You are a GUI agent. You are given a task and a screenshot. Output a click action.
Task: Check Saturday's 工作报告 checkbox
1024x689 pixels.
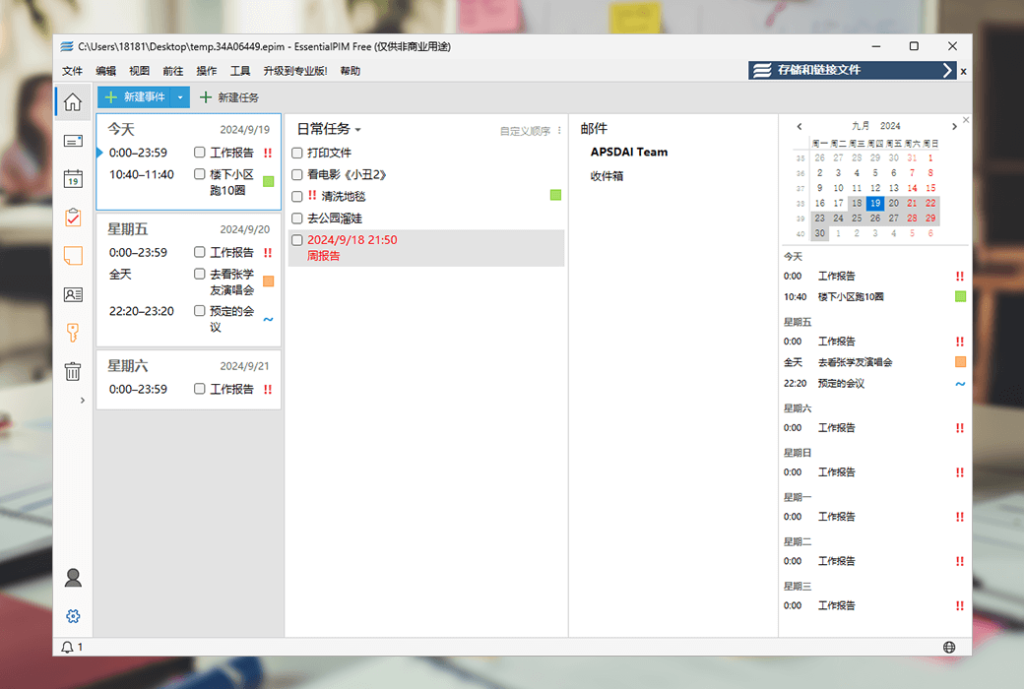(x=199, y=389)
